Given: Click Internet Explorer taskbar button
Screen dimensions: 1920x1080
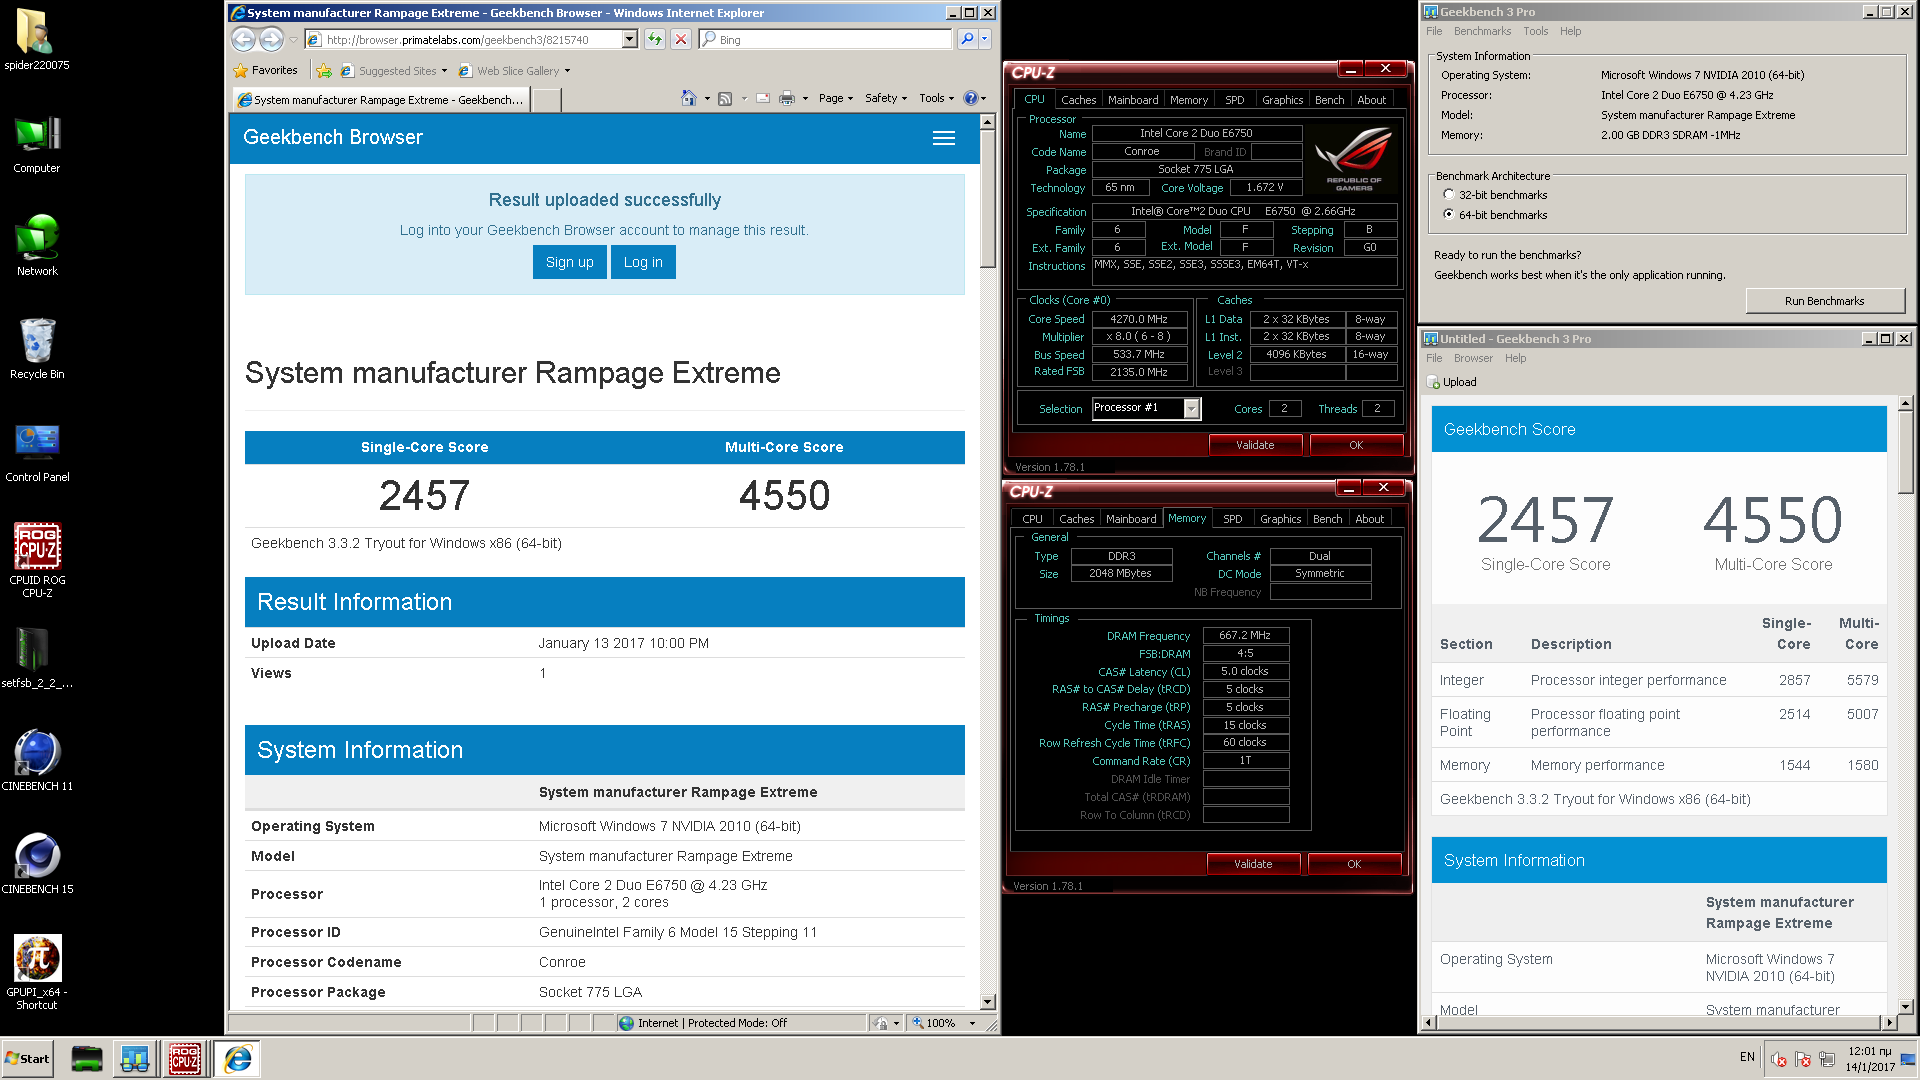Looking at the screenshot, I should point(238,1058).
